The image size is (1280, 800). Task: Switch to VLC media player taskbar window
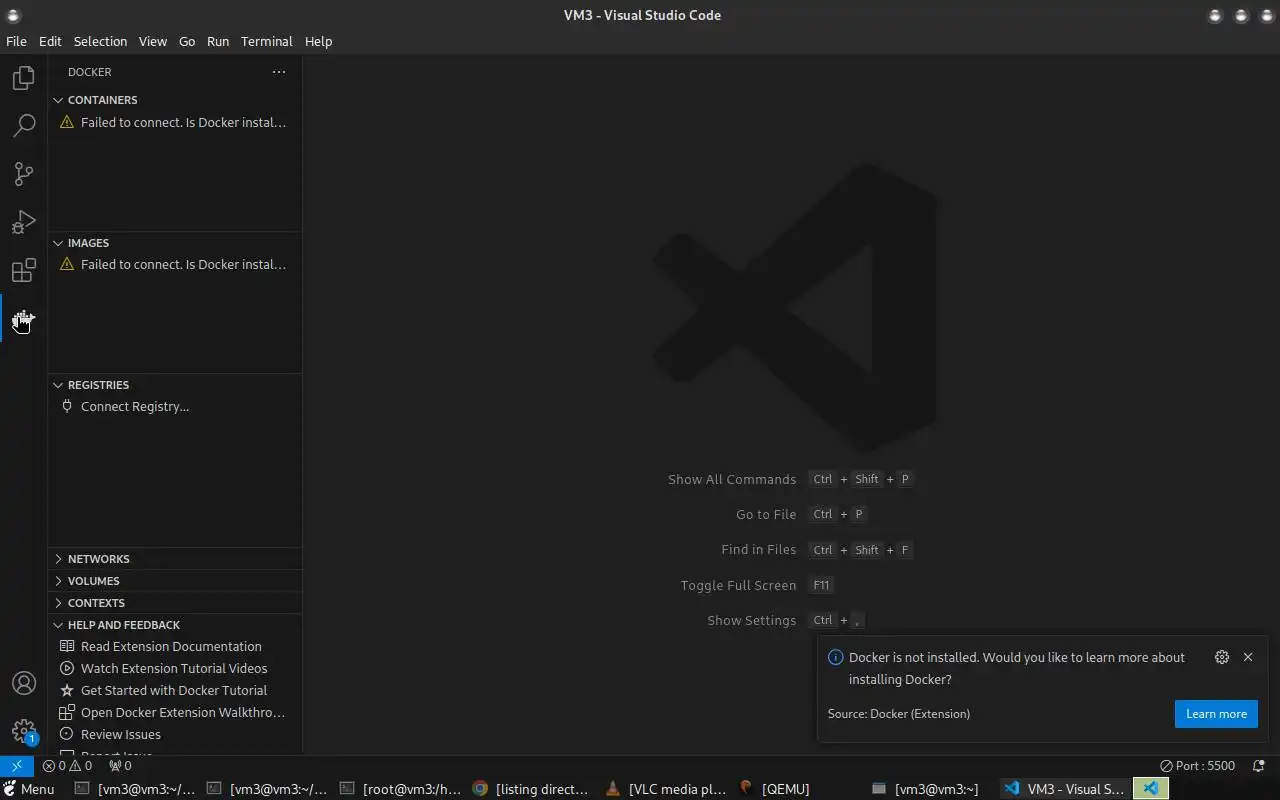(x=666, y=789)
